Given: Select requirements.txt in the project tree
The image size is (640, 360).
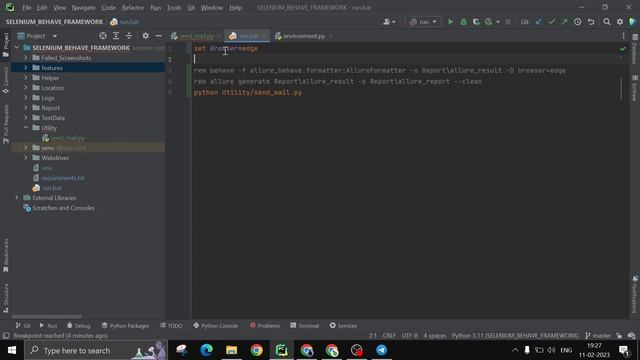Looking at the screenshot, I should click(x=63, y=178).
